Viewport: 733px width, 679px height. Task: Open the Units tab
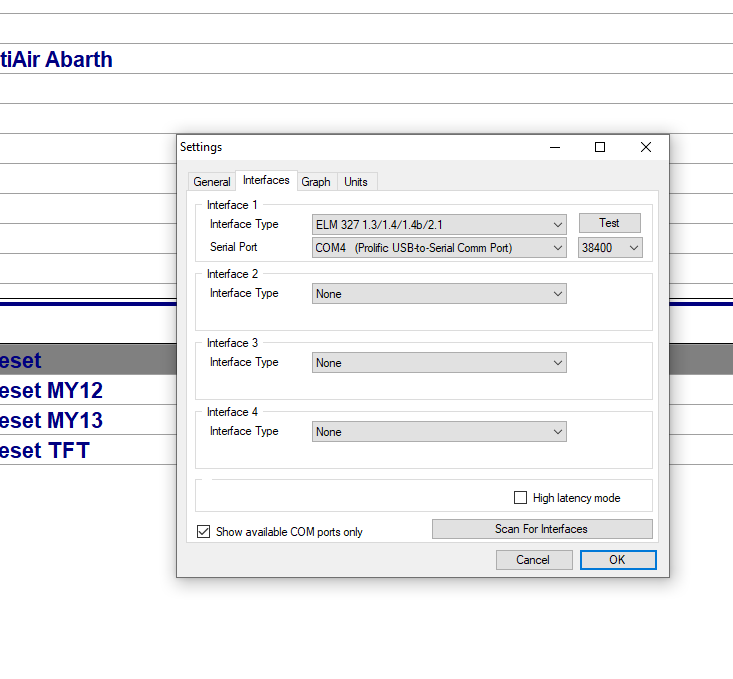[x=356, y=182]
